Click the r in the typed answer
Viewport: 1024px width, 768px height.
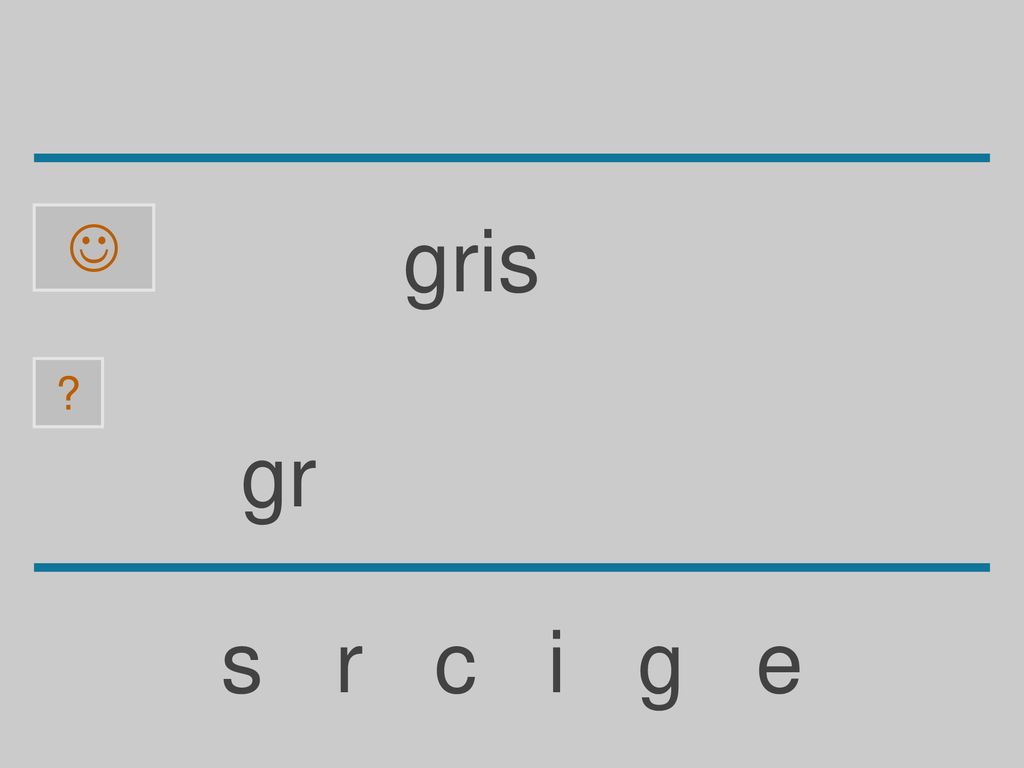[x=304, y=481]
